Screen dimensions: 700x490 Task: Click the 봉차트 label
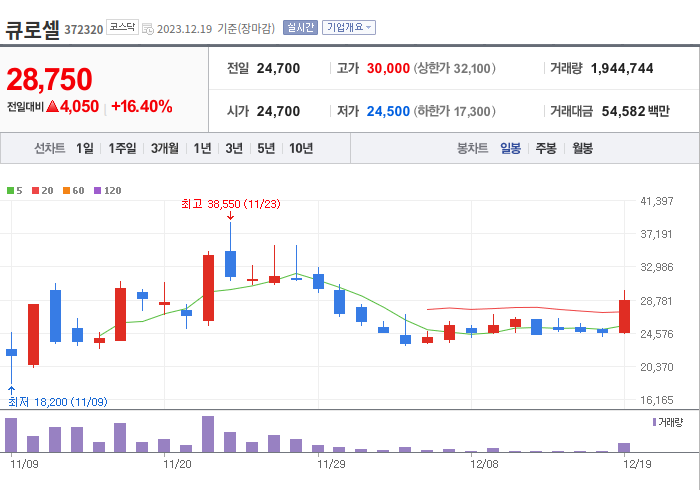tap(472, 148)
